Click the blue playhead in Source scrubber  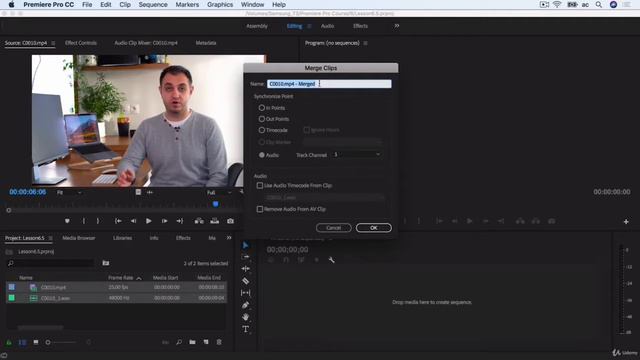coord(216,204)
